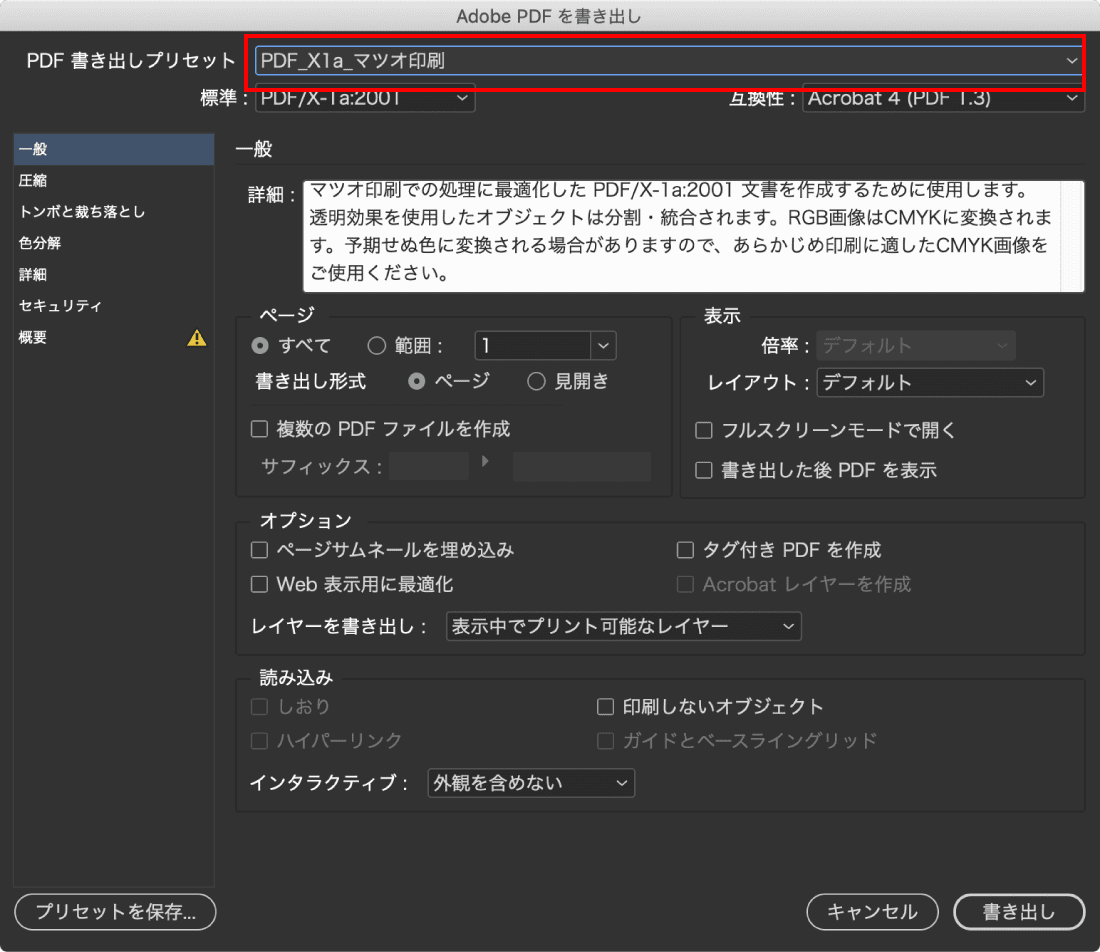
Task: Choose the 見開き export format radio button
Action: pos(536,381)
